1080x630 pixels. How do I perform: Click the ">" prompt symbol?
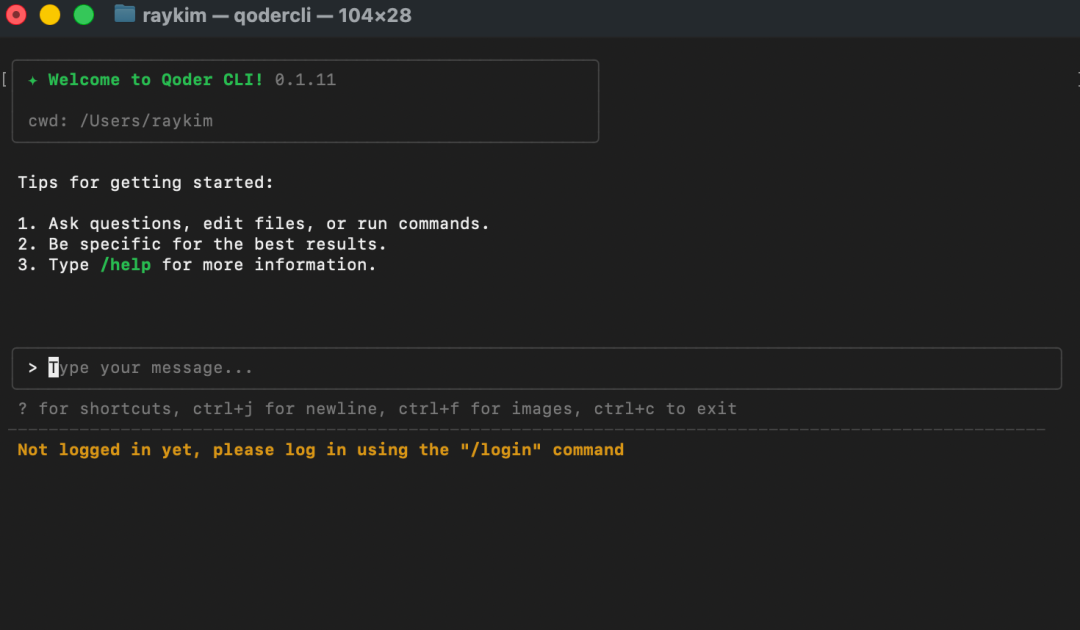click(33, 368)
